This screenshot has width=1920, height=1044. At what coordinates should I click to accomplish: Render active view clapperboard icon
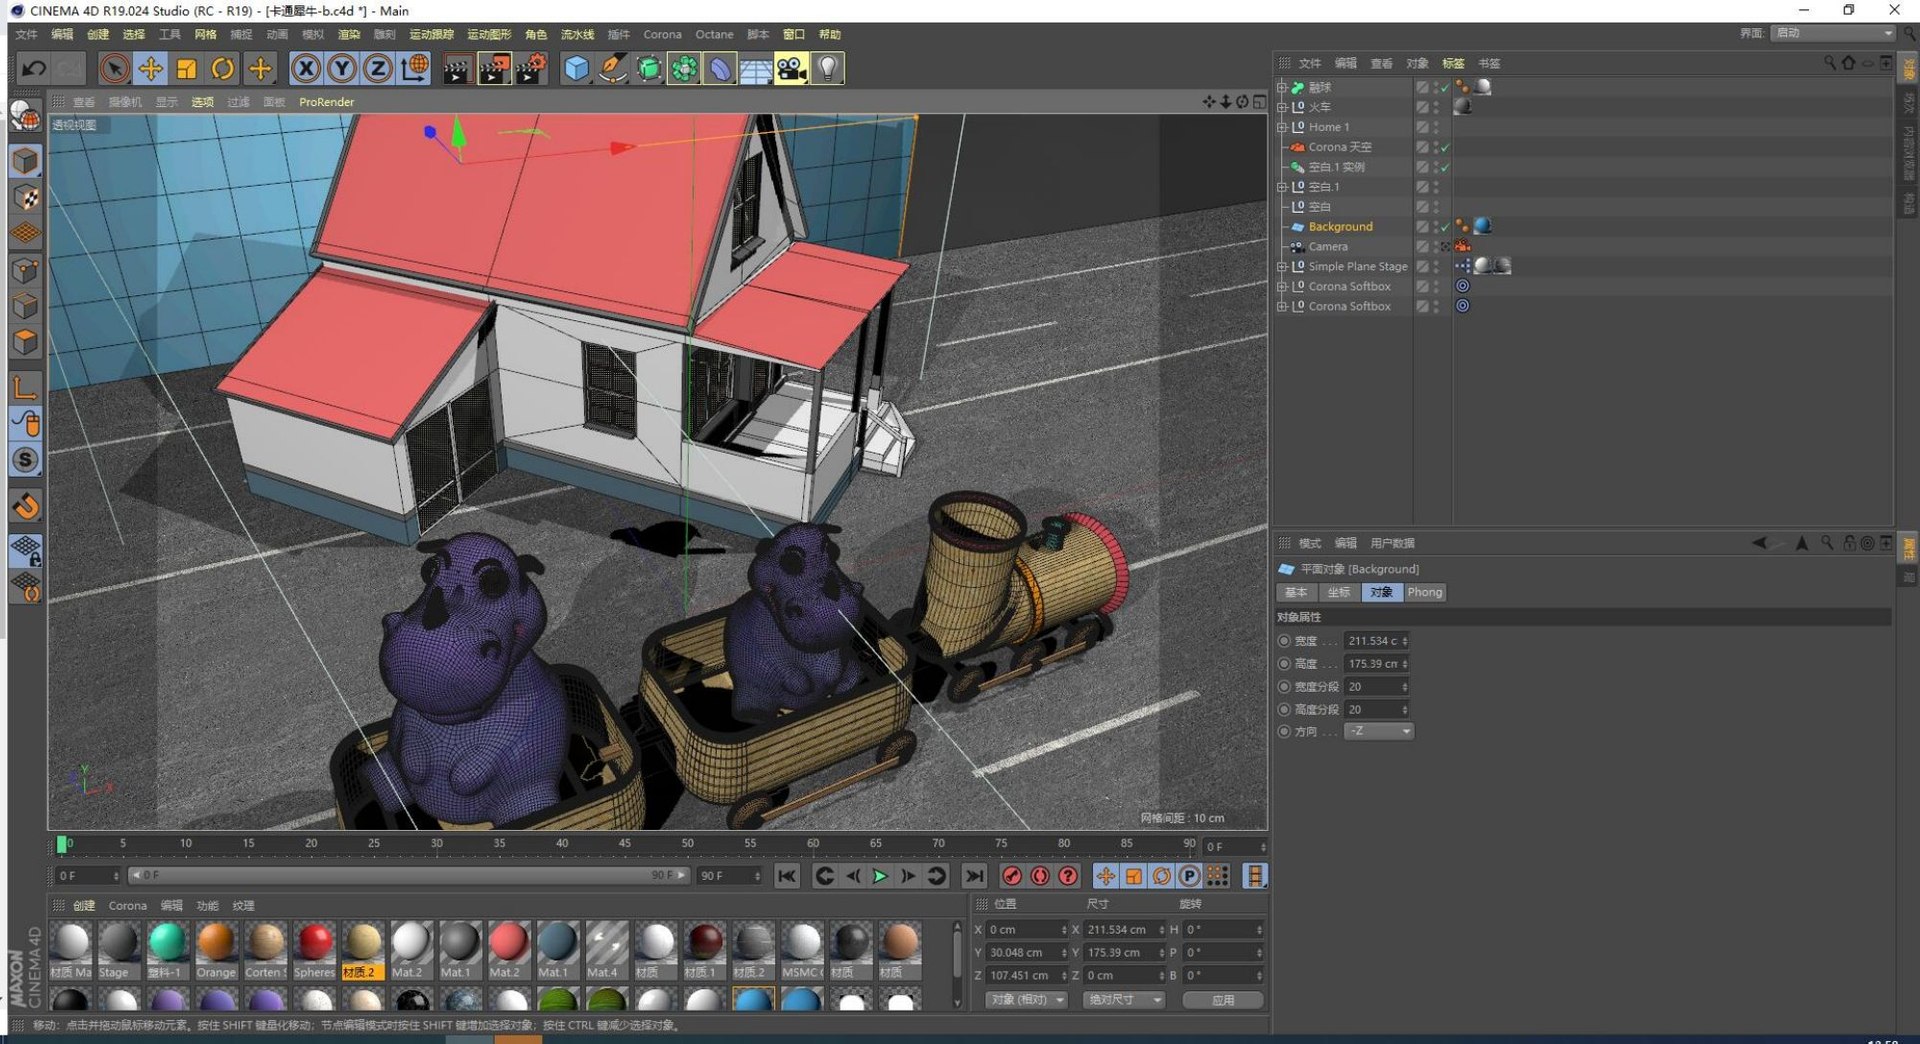(x=457, y=68)
